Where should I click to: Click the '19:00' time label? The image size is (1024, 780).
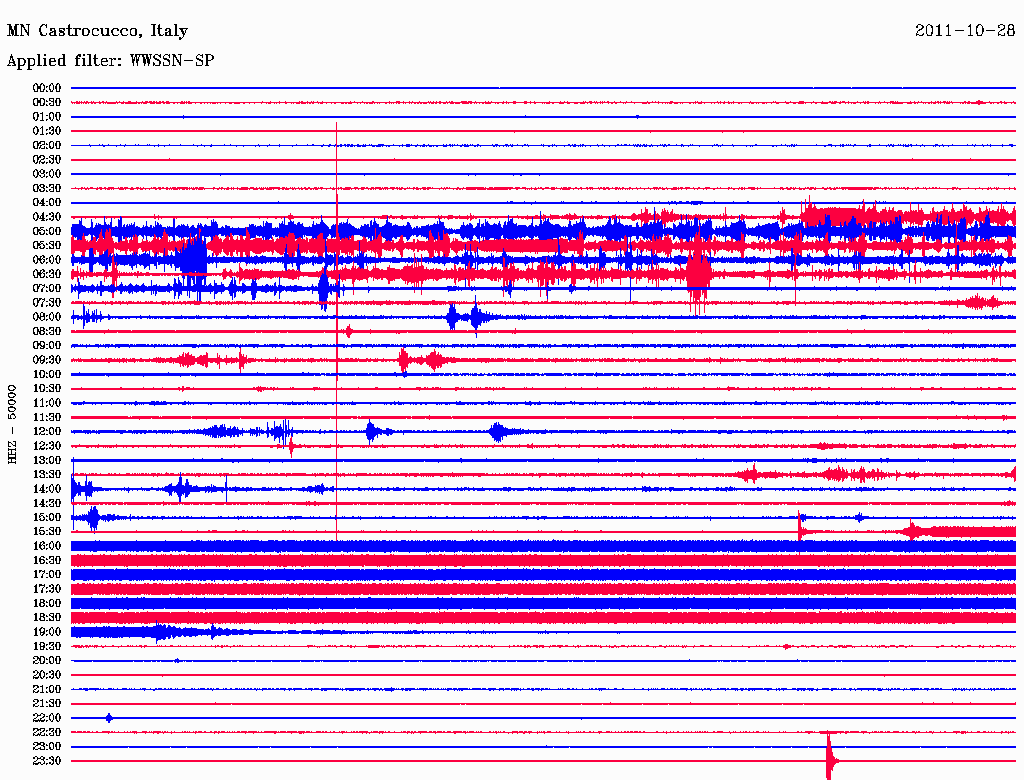point(47,632)
